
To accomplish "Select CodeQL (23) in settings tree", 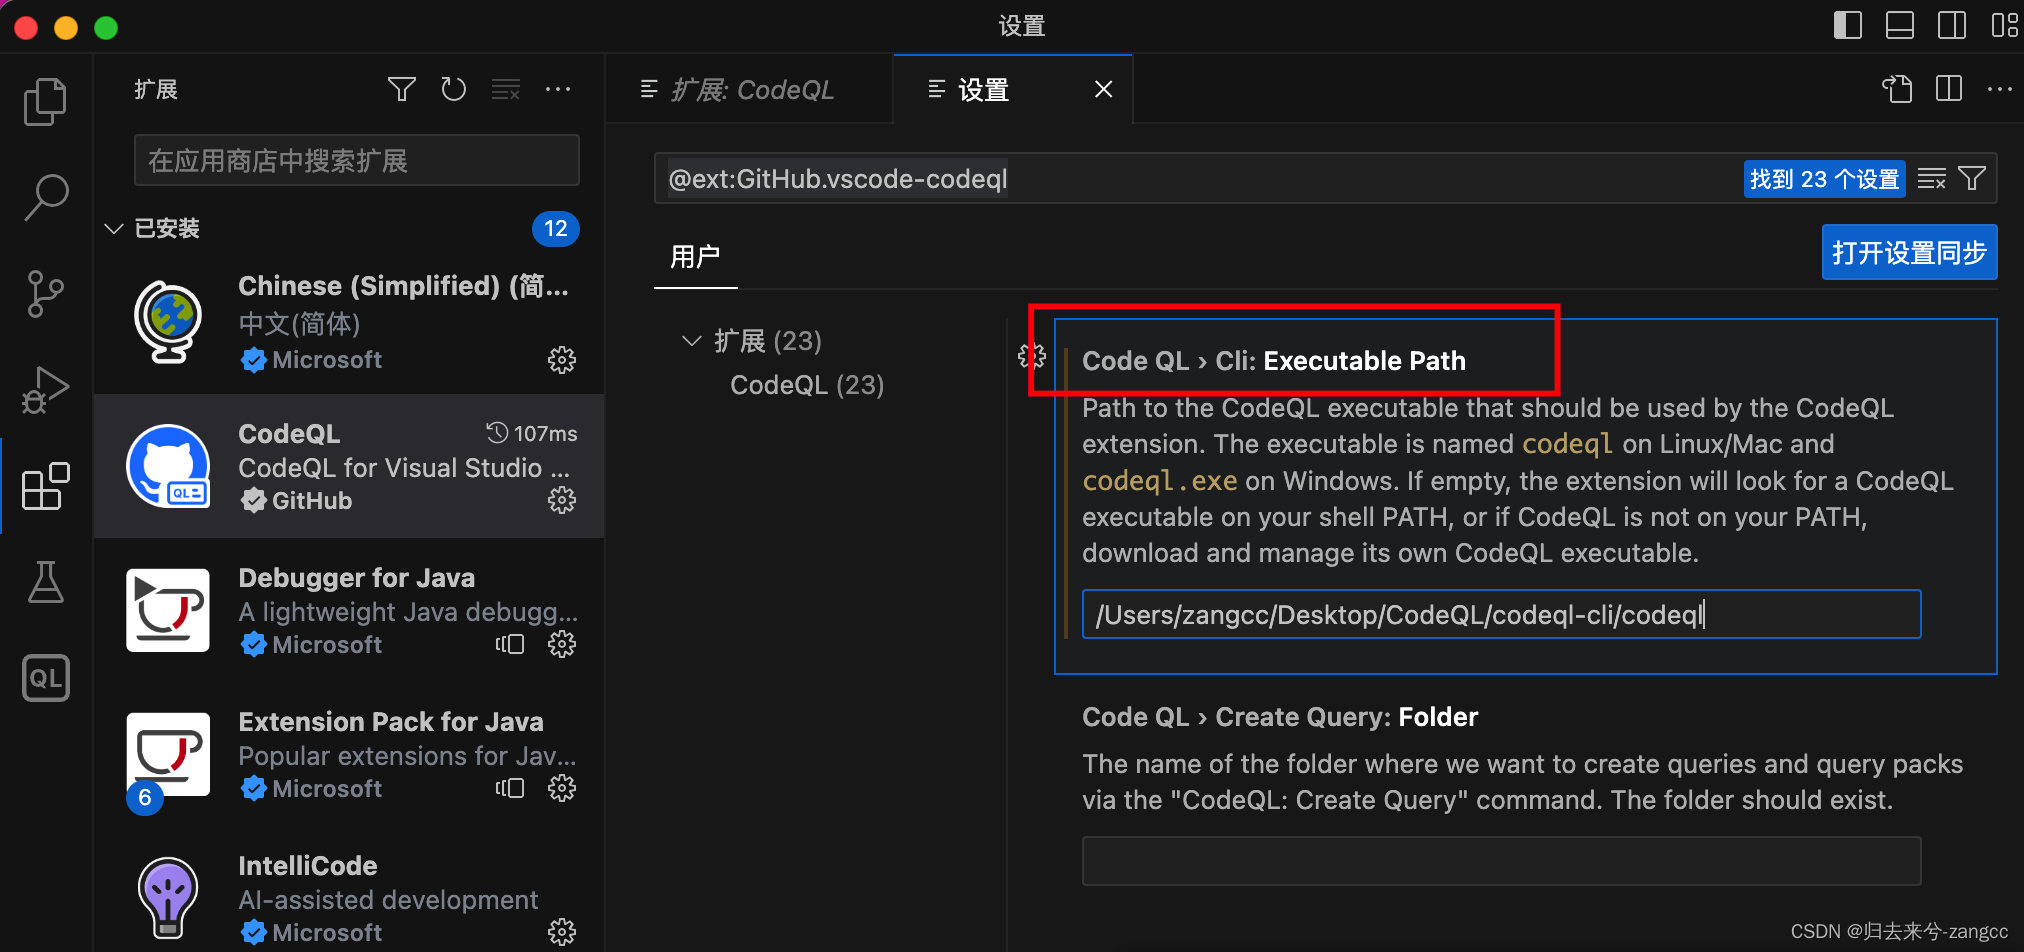I will click(x=807, y=385).
